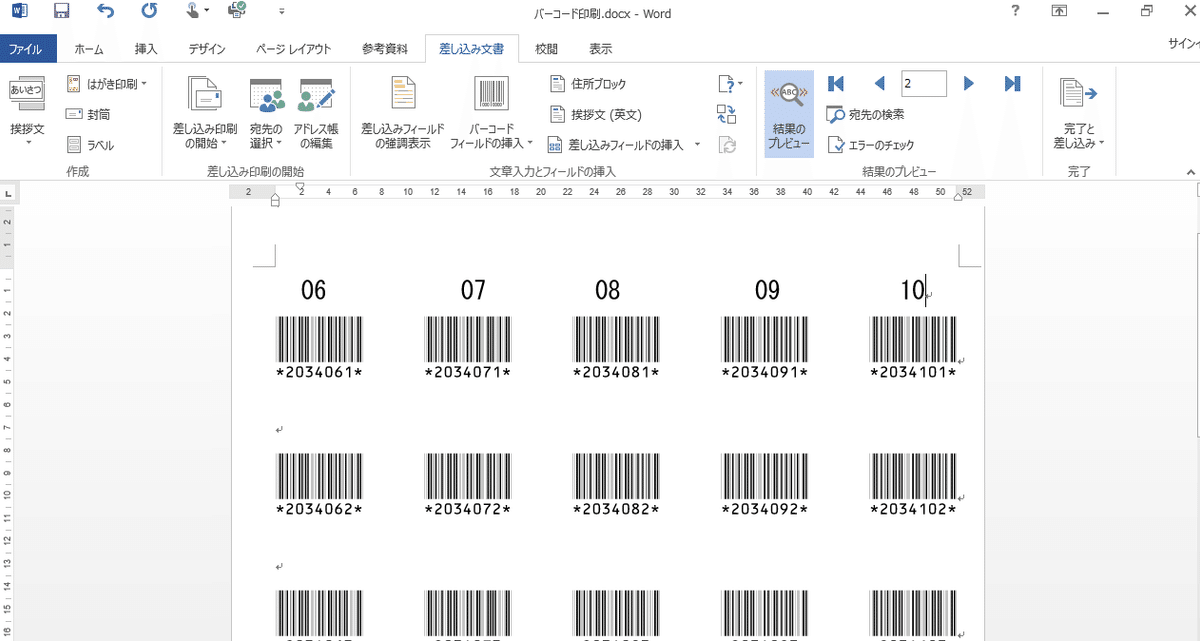Click the tab selector at ruler corner
This screenshot has height=641, width=1200.
tap(9, 191)
